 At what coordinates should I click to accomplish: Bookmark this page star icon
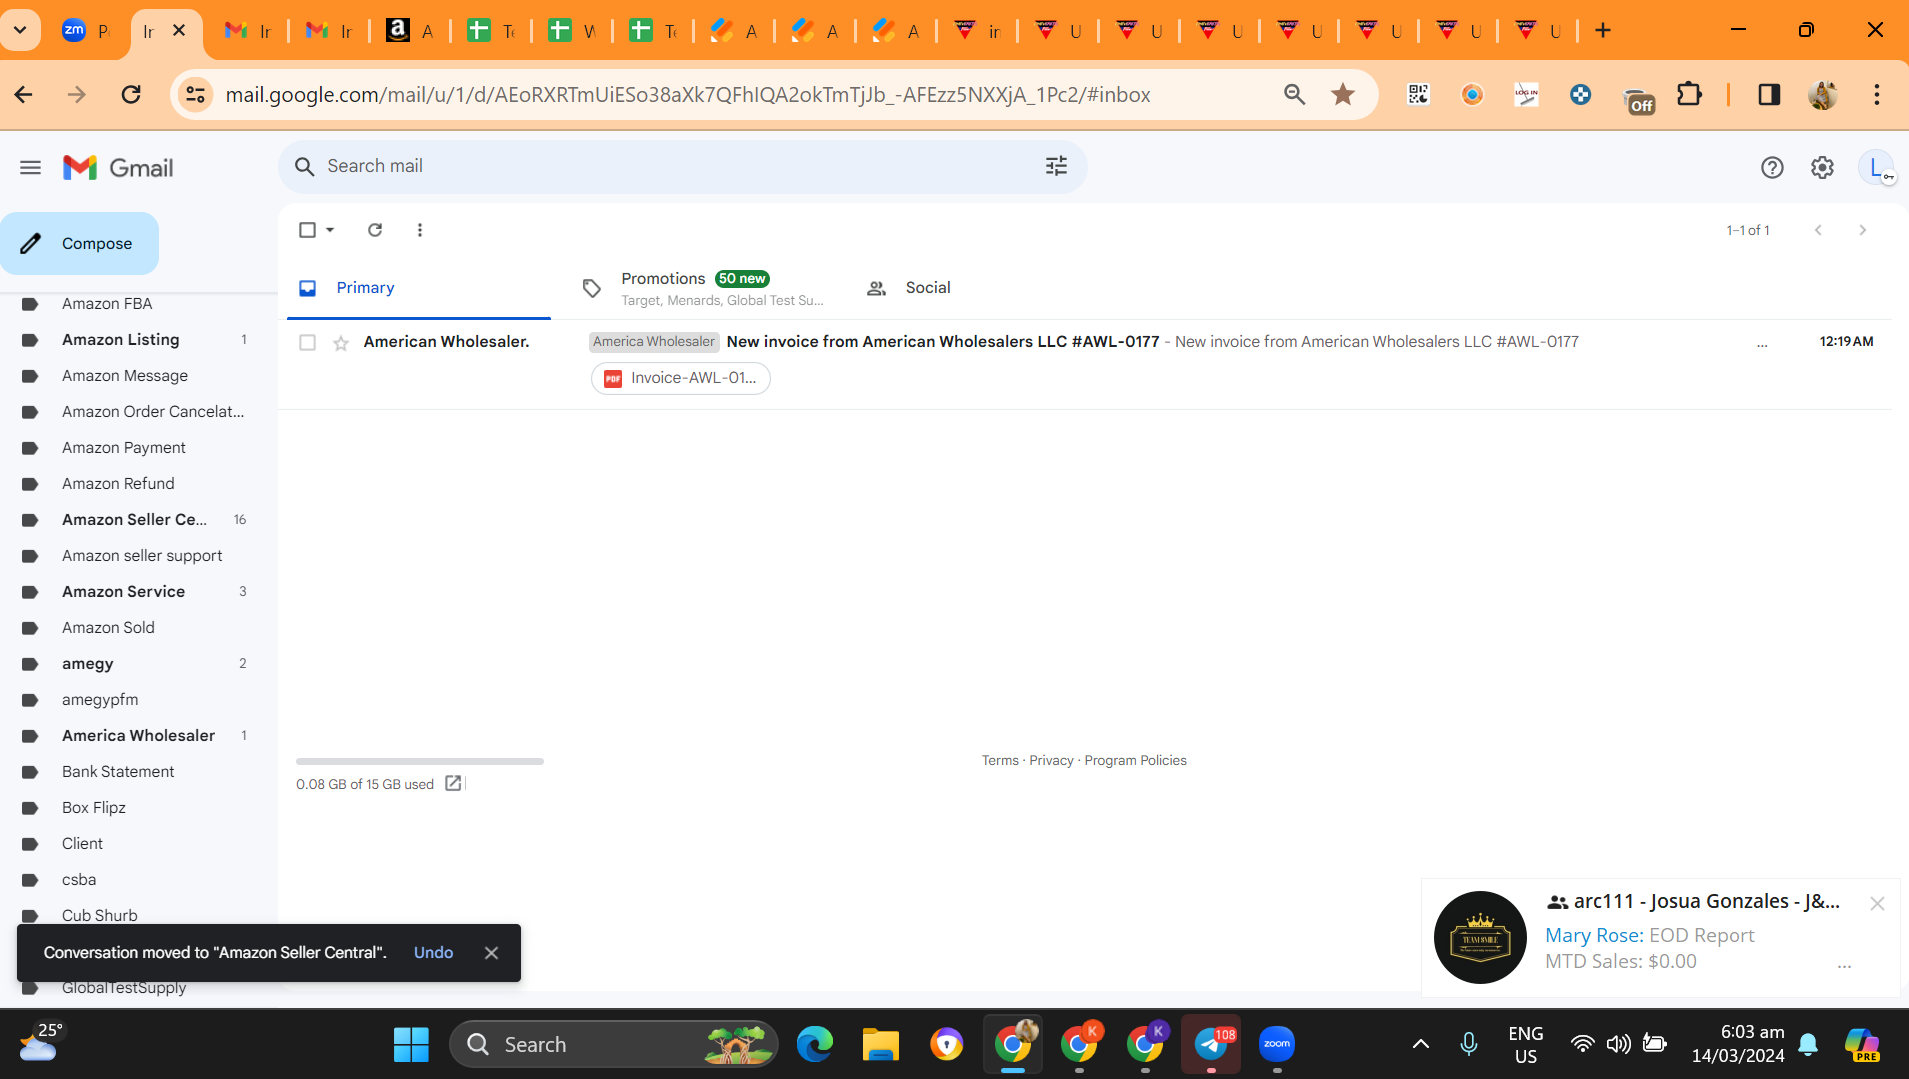pos(1343,94)
